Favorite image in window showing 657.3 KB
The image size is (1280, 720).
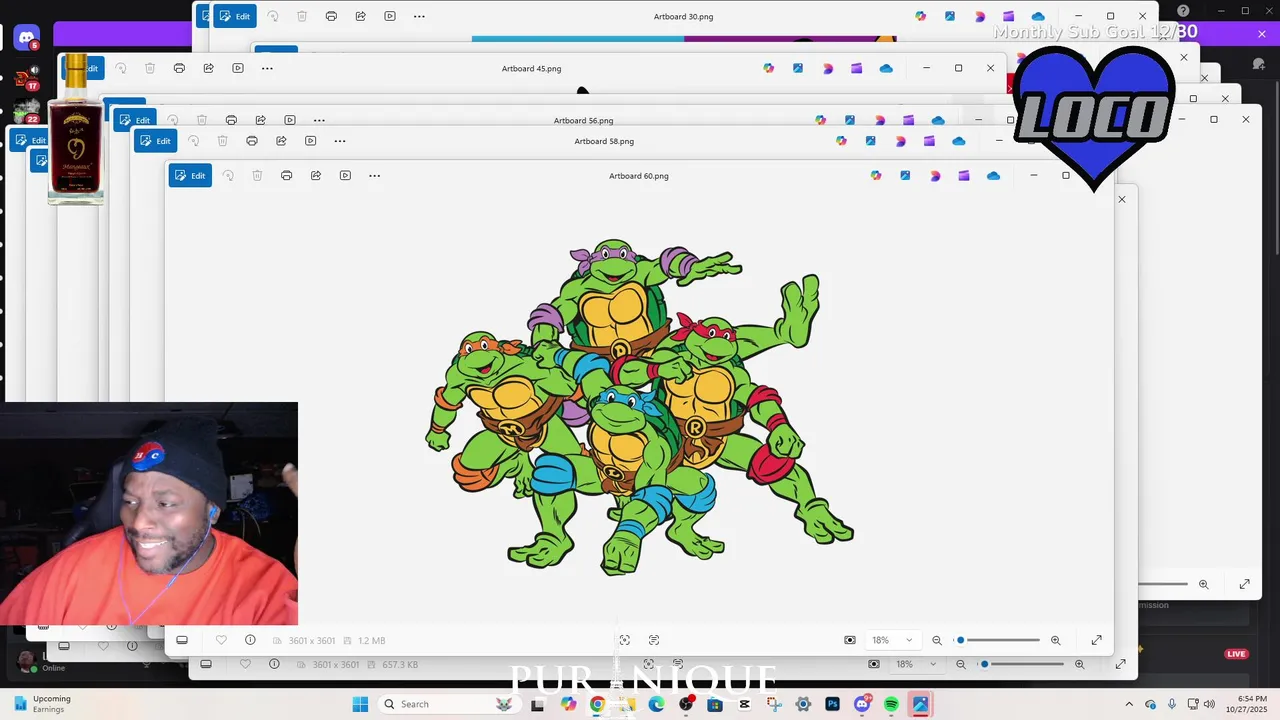coord(245,664)
